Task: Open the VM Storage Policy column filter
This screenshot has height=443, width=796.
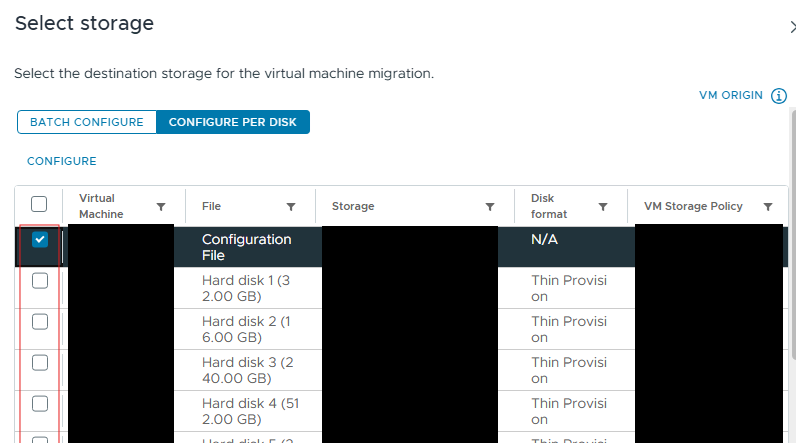Action: [768, 207]
